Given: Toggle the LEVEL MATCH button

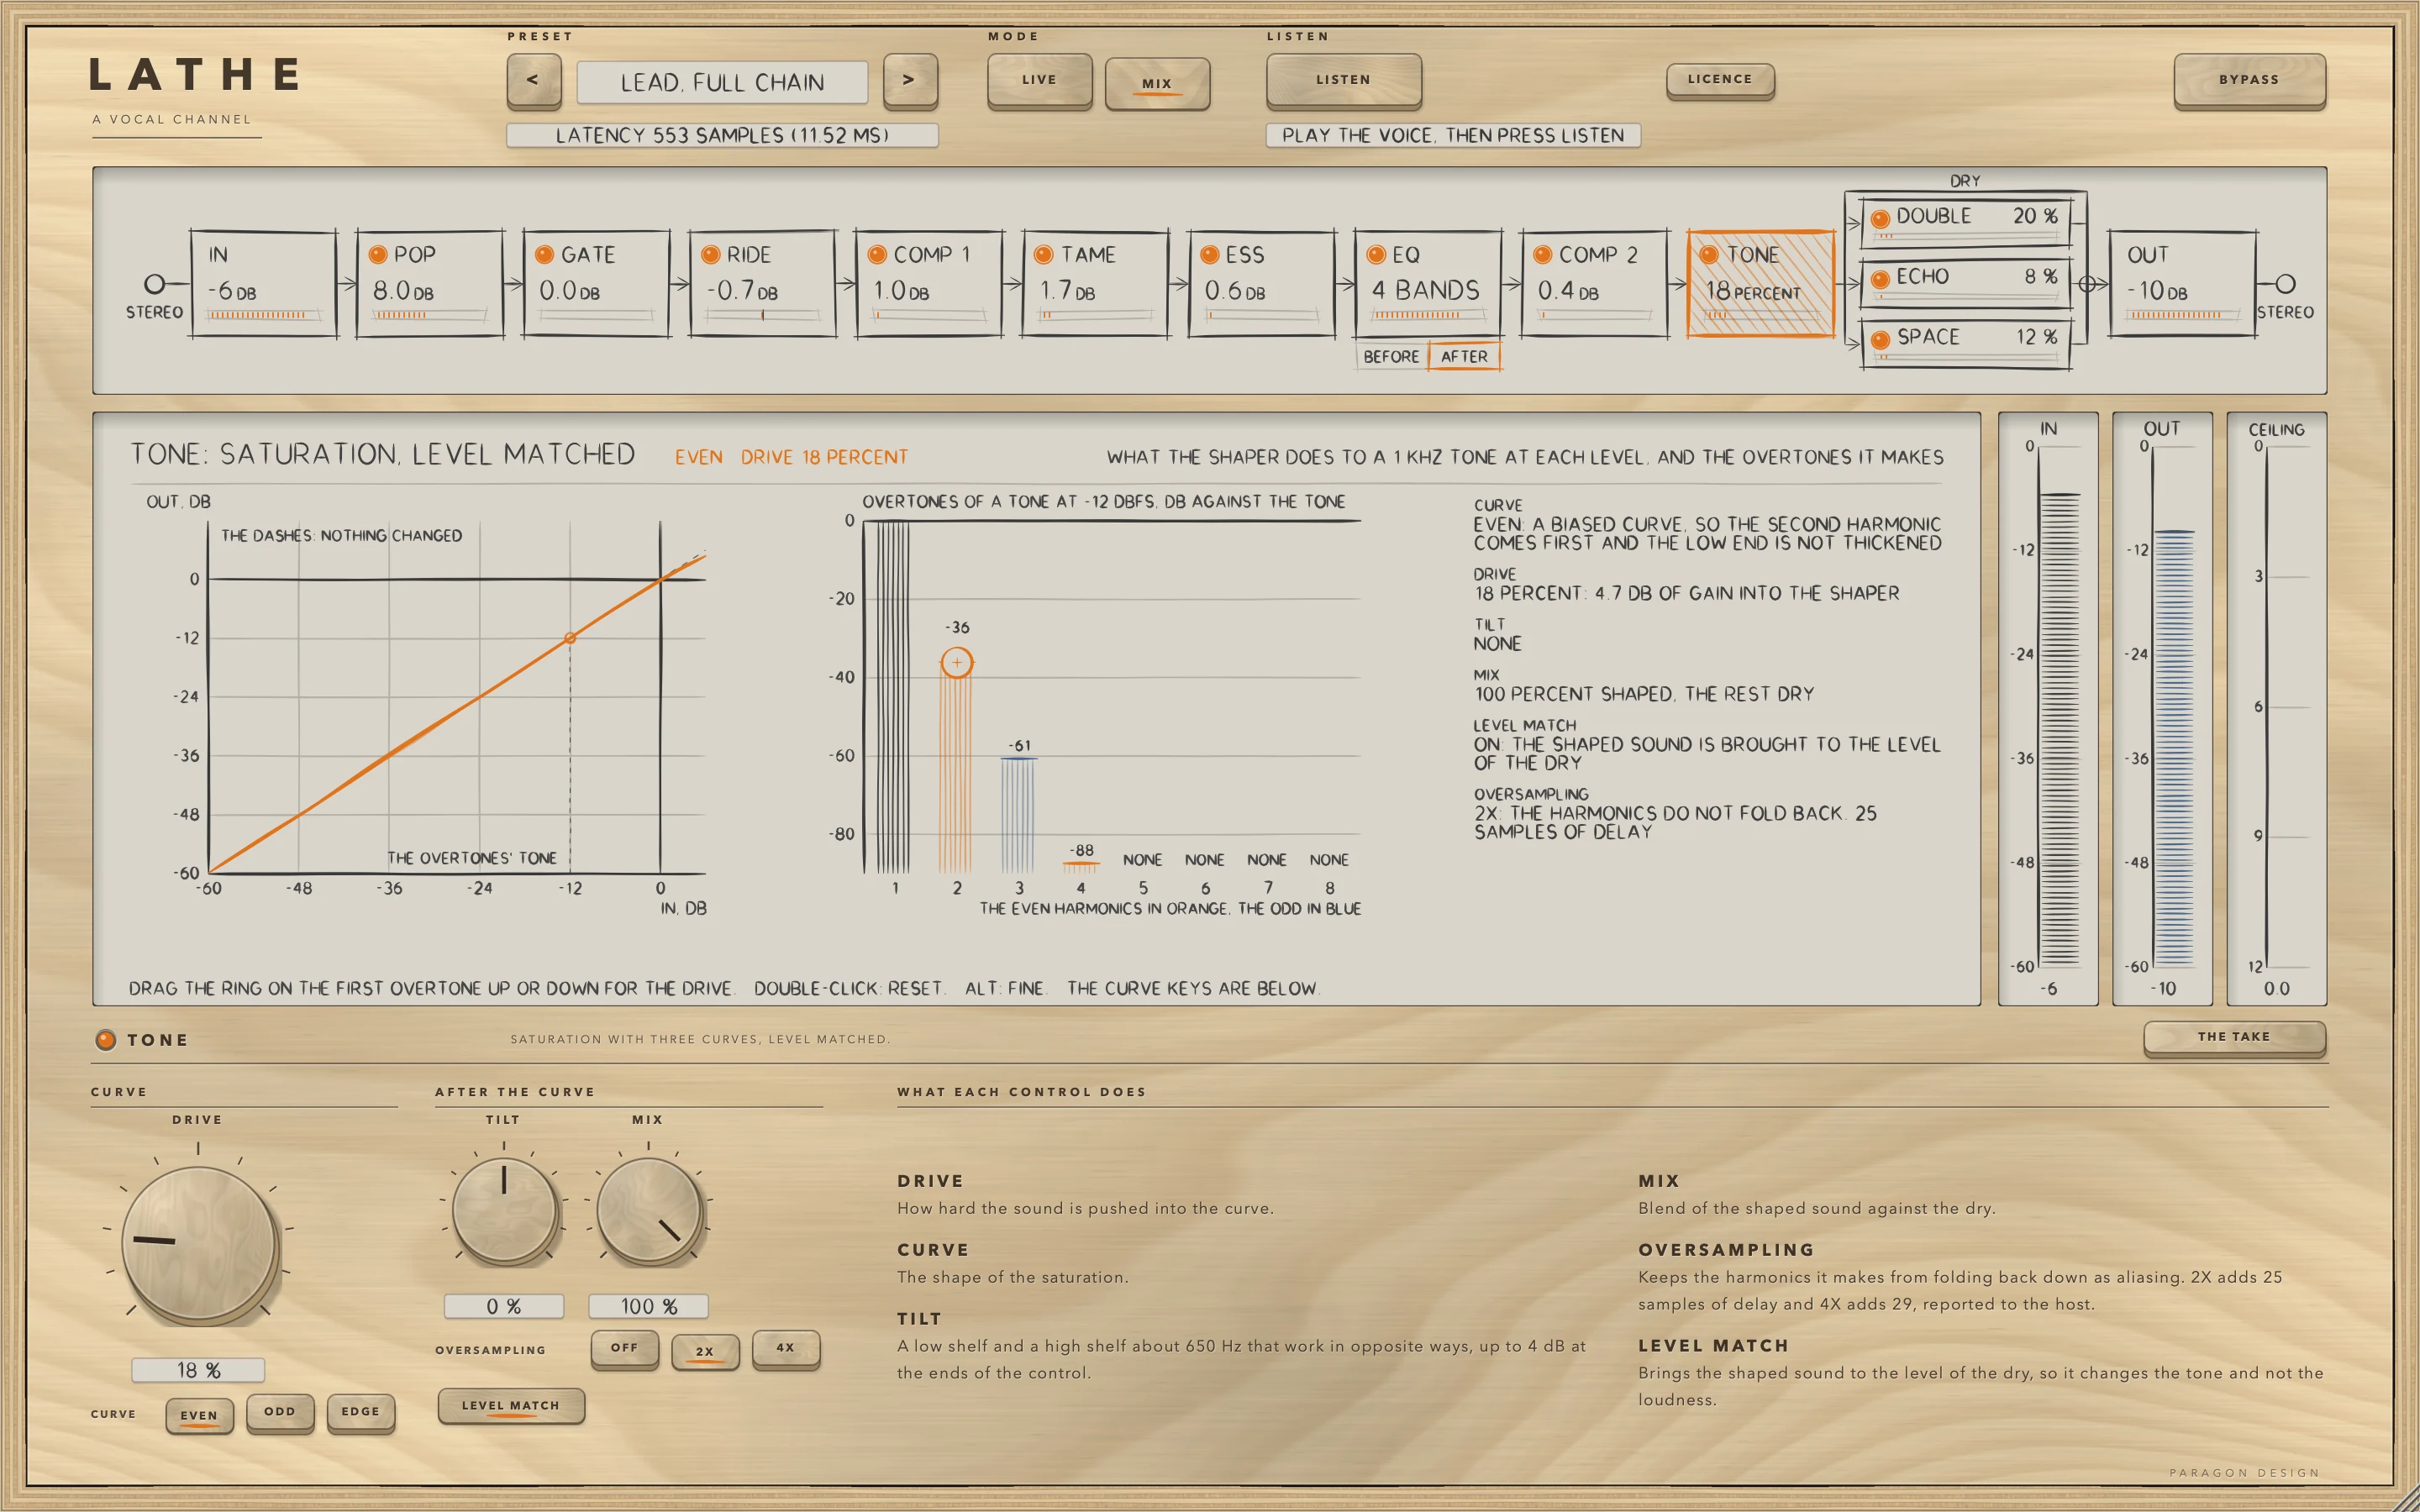Looking at the screenshot, I should tap(511, 1406).
